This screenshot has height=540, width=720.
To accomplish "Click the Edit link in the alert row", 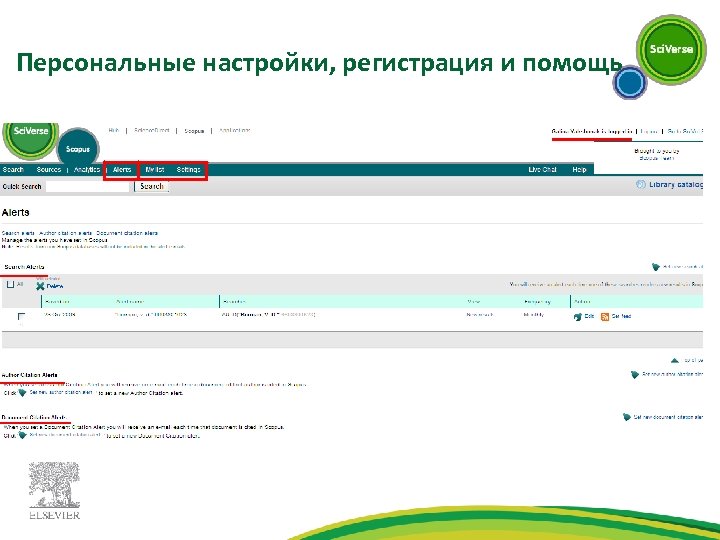I will (589, 316).
